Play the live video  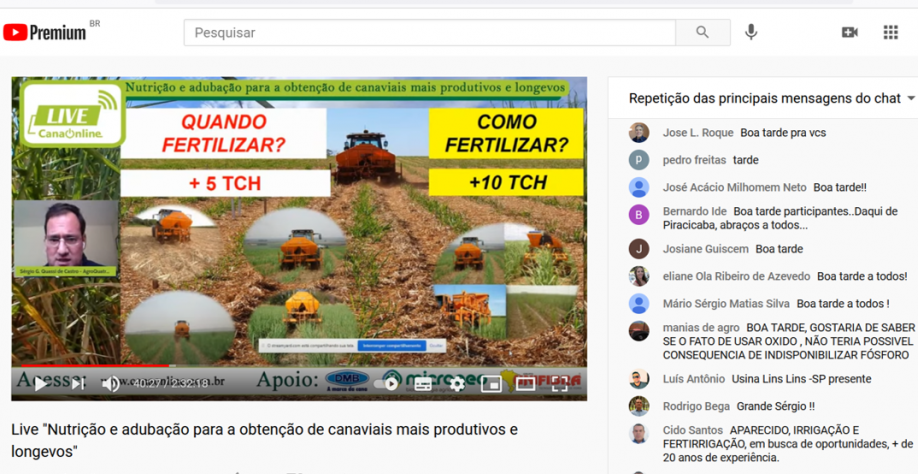click(x=41, y=383)
